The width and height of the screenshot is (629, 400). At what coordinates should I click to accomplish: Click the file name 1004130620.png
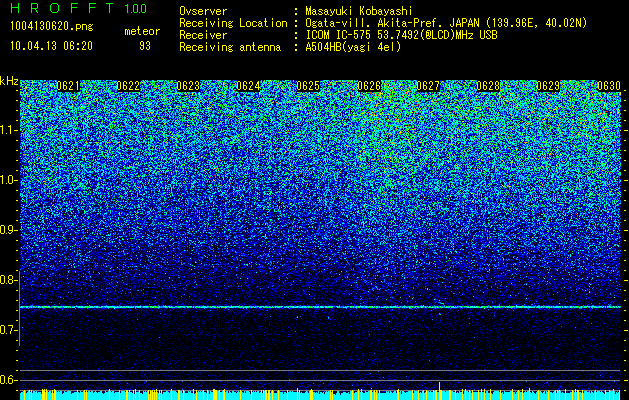pos(52,27)
